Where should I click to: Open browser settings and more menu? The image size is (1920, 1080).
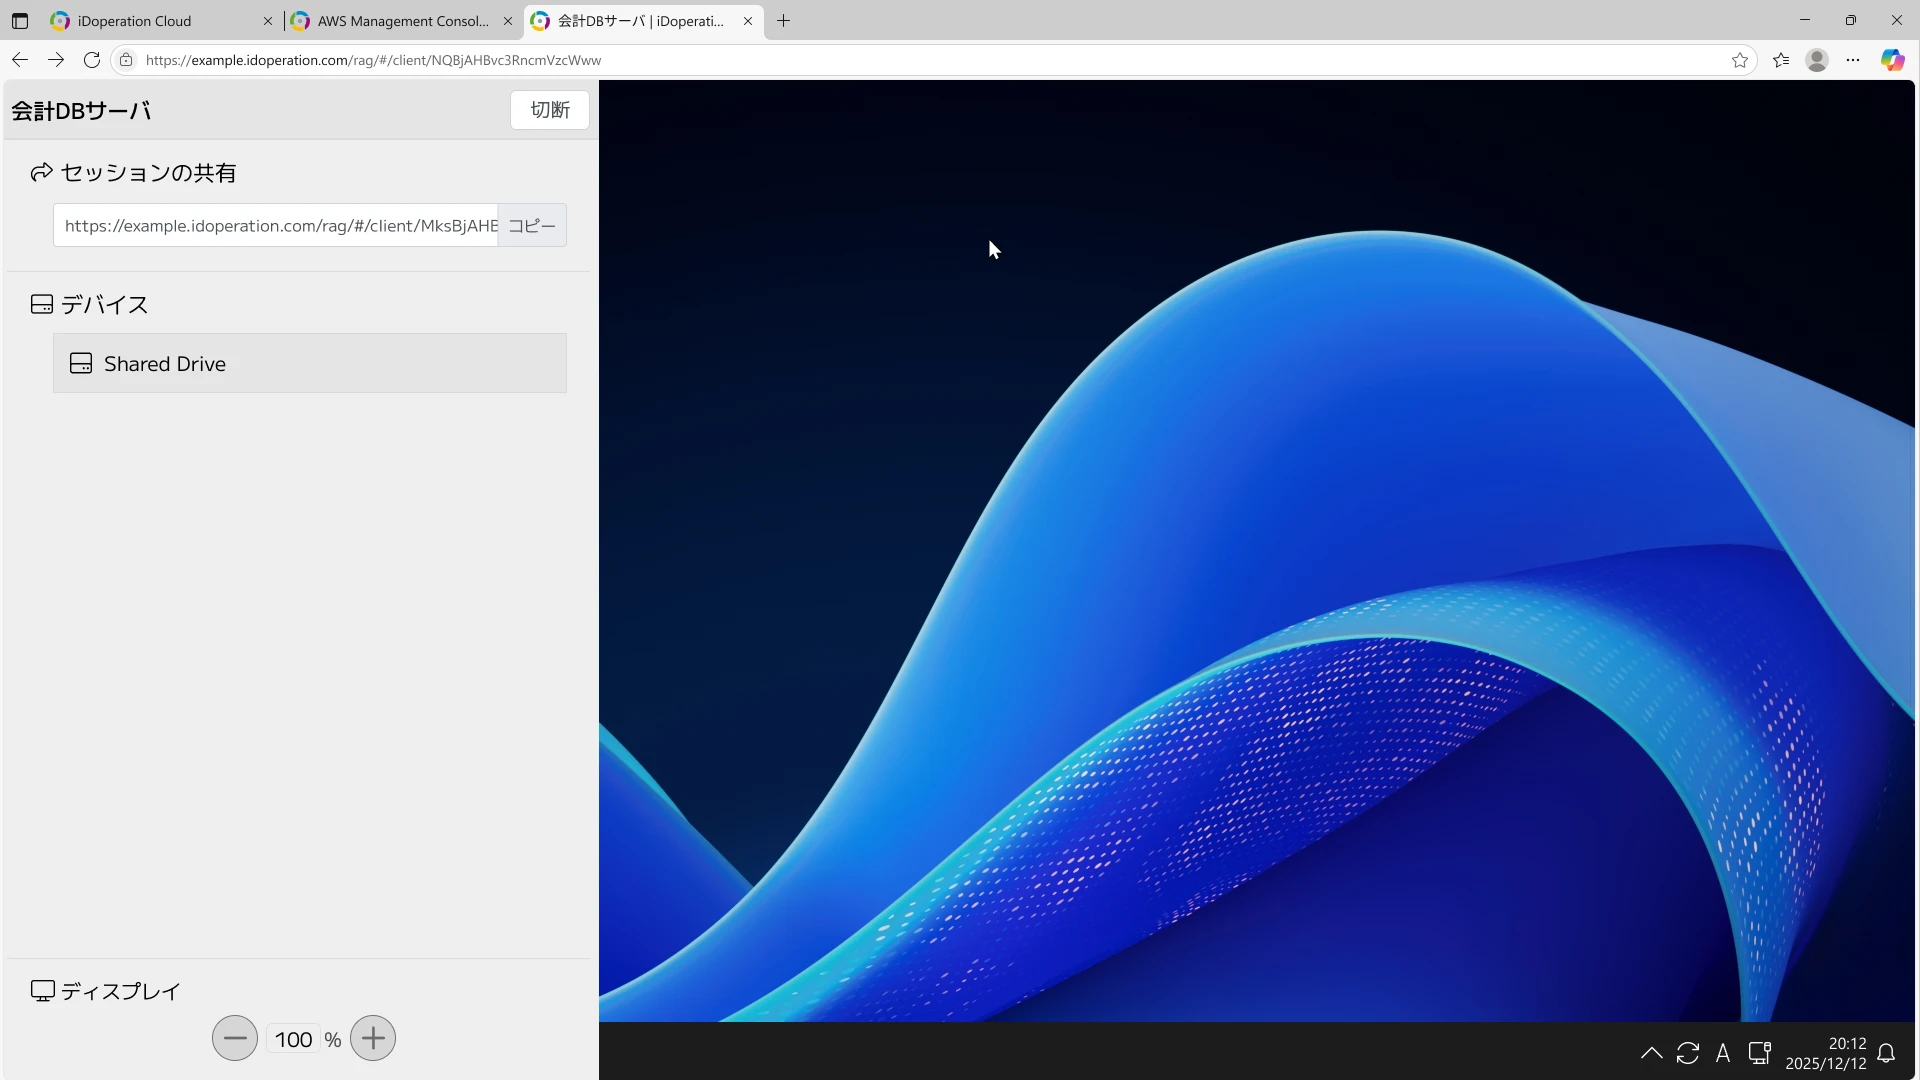1853,60
